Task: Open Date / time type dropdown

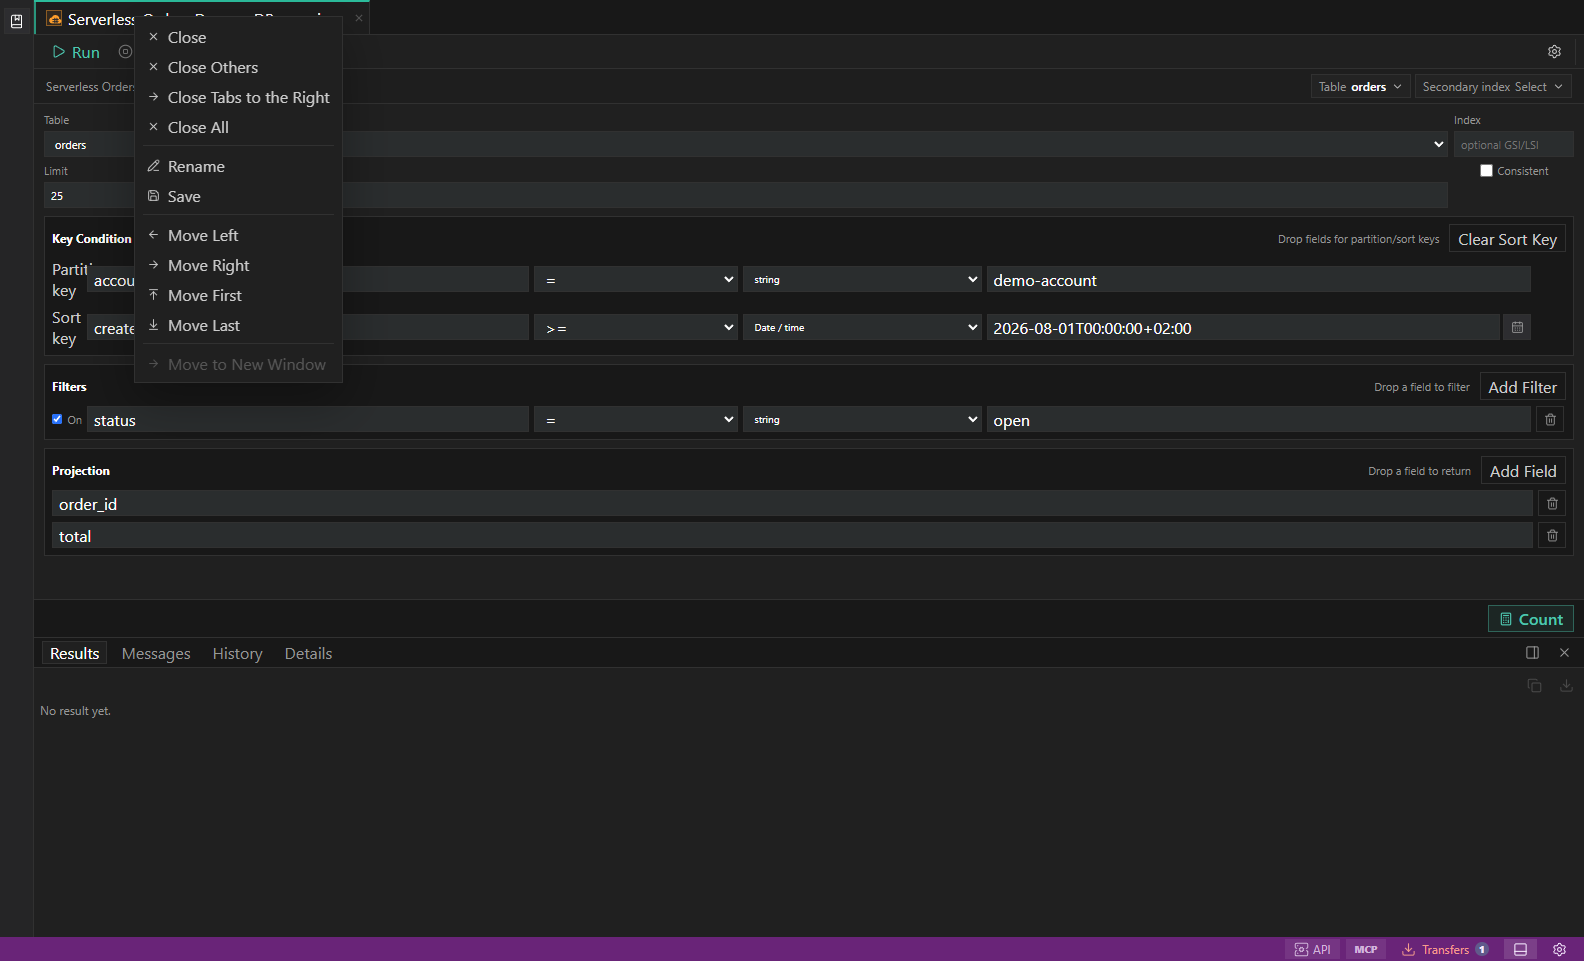Action: tap(862, 328)
